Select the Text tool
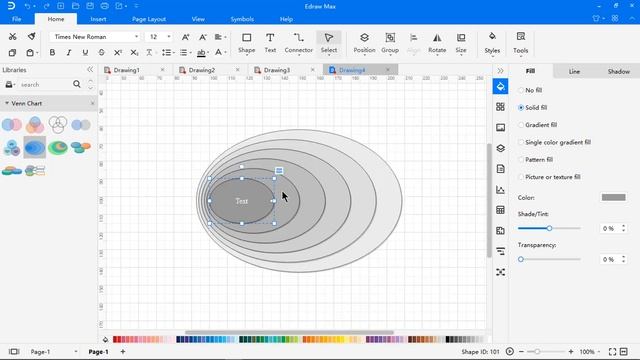 pos(270,43)
